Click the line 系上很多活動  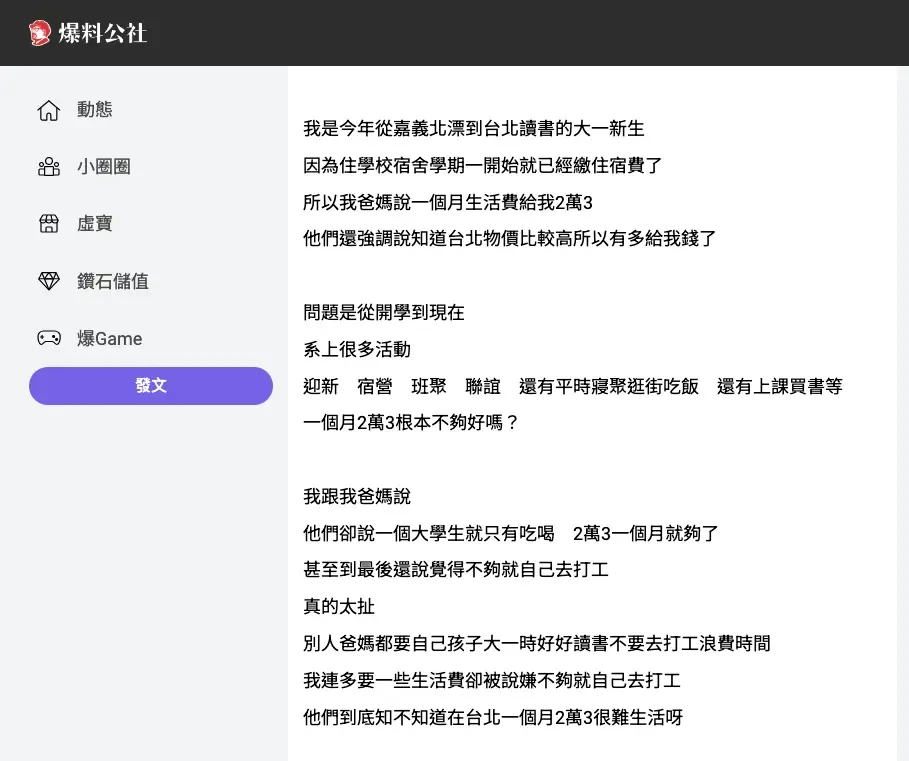(x=357, y=349)
